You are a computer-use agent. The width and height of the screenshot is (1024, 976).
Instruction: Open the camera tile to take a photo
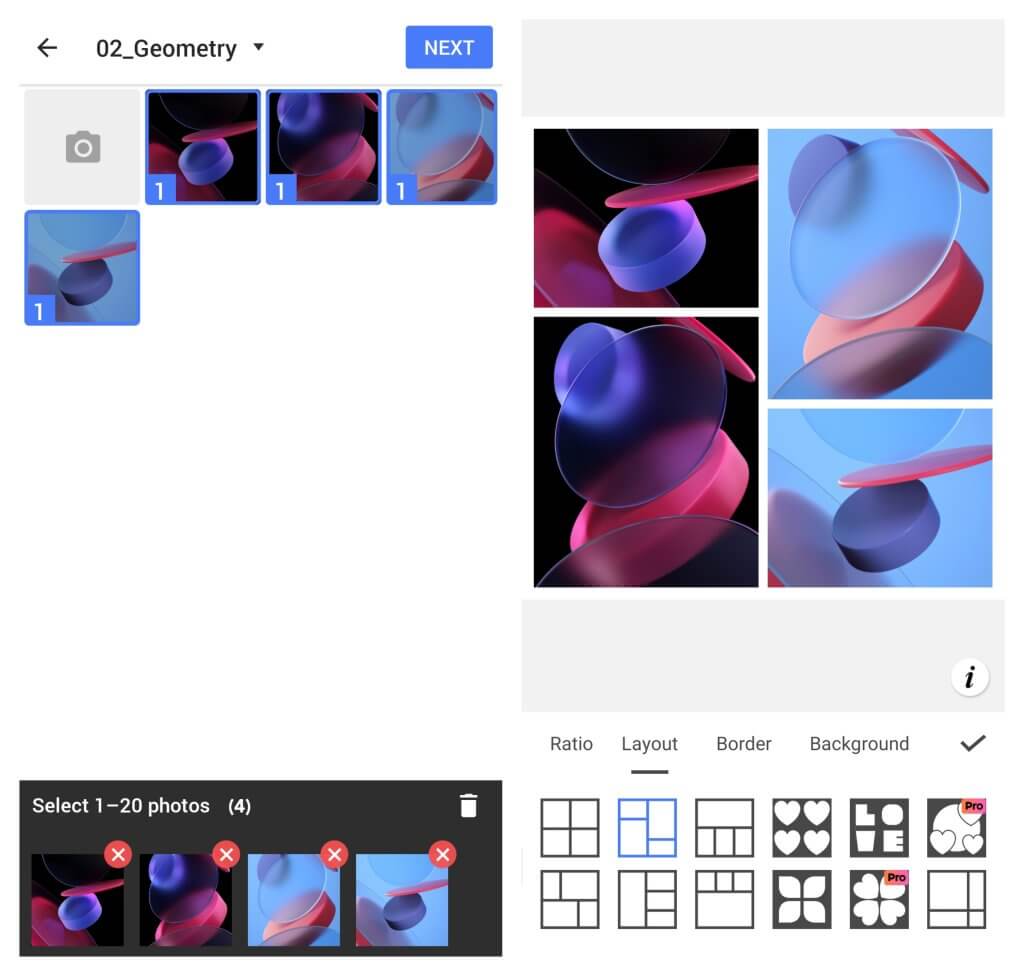(82, 147)
